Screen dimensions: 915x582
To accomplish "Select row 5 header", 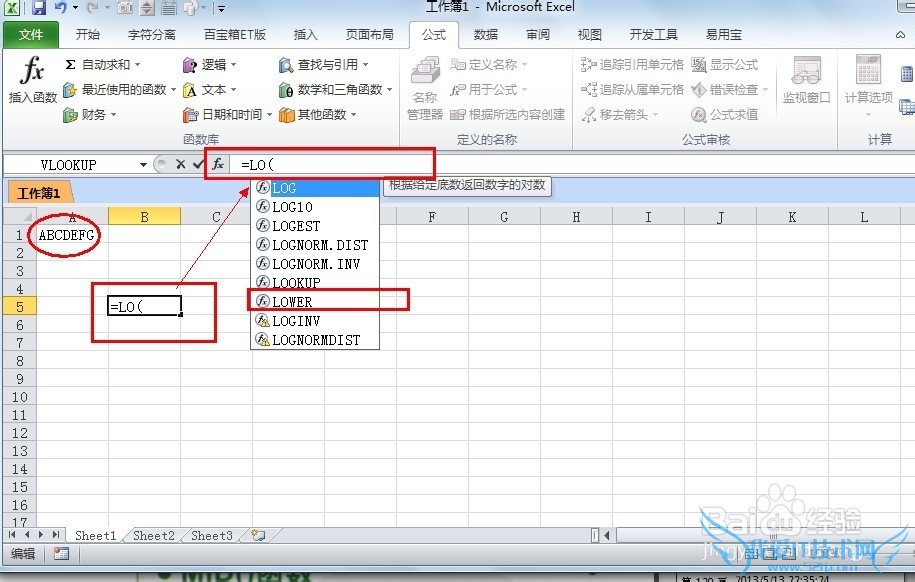I will 19,306.
